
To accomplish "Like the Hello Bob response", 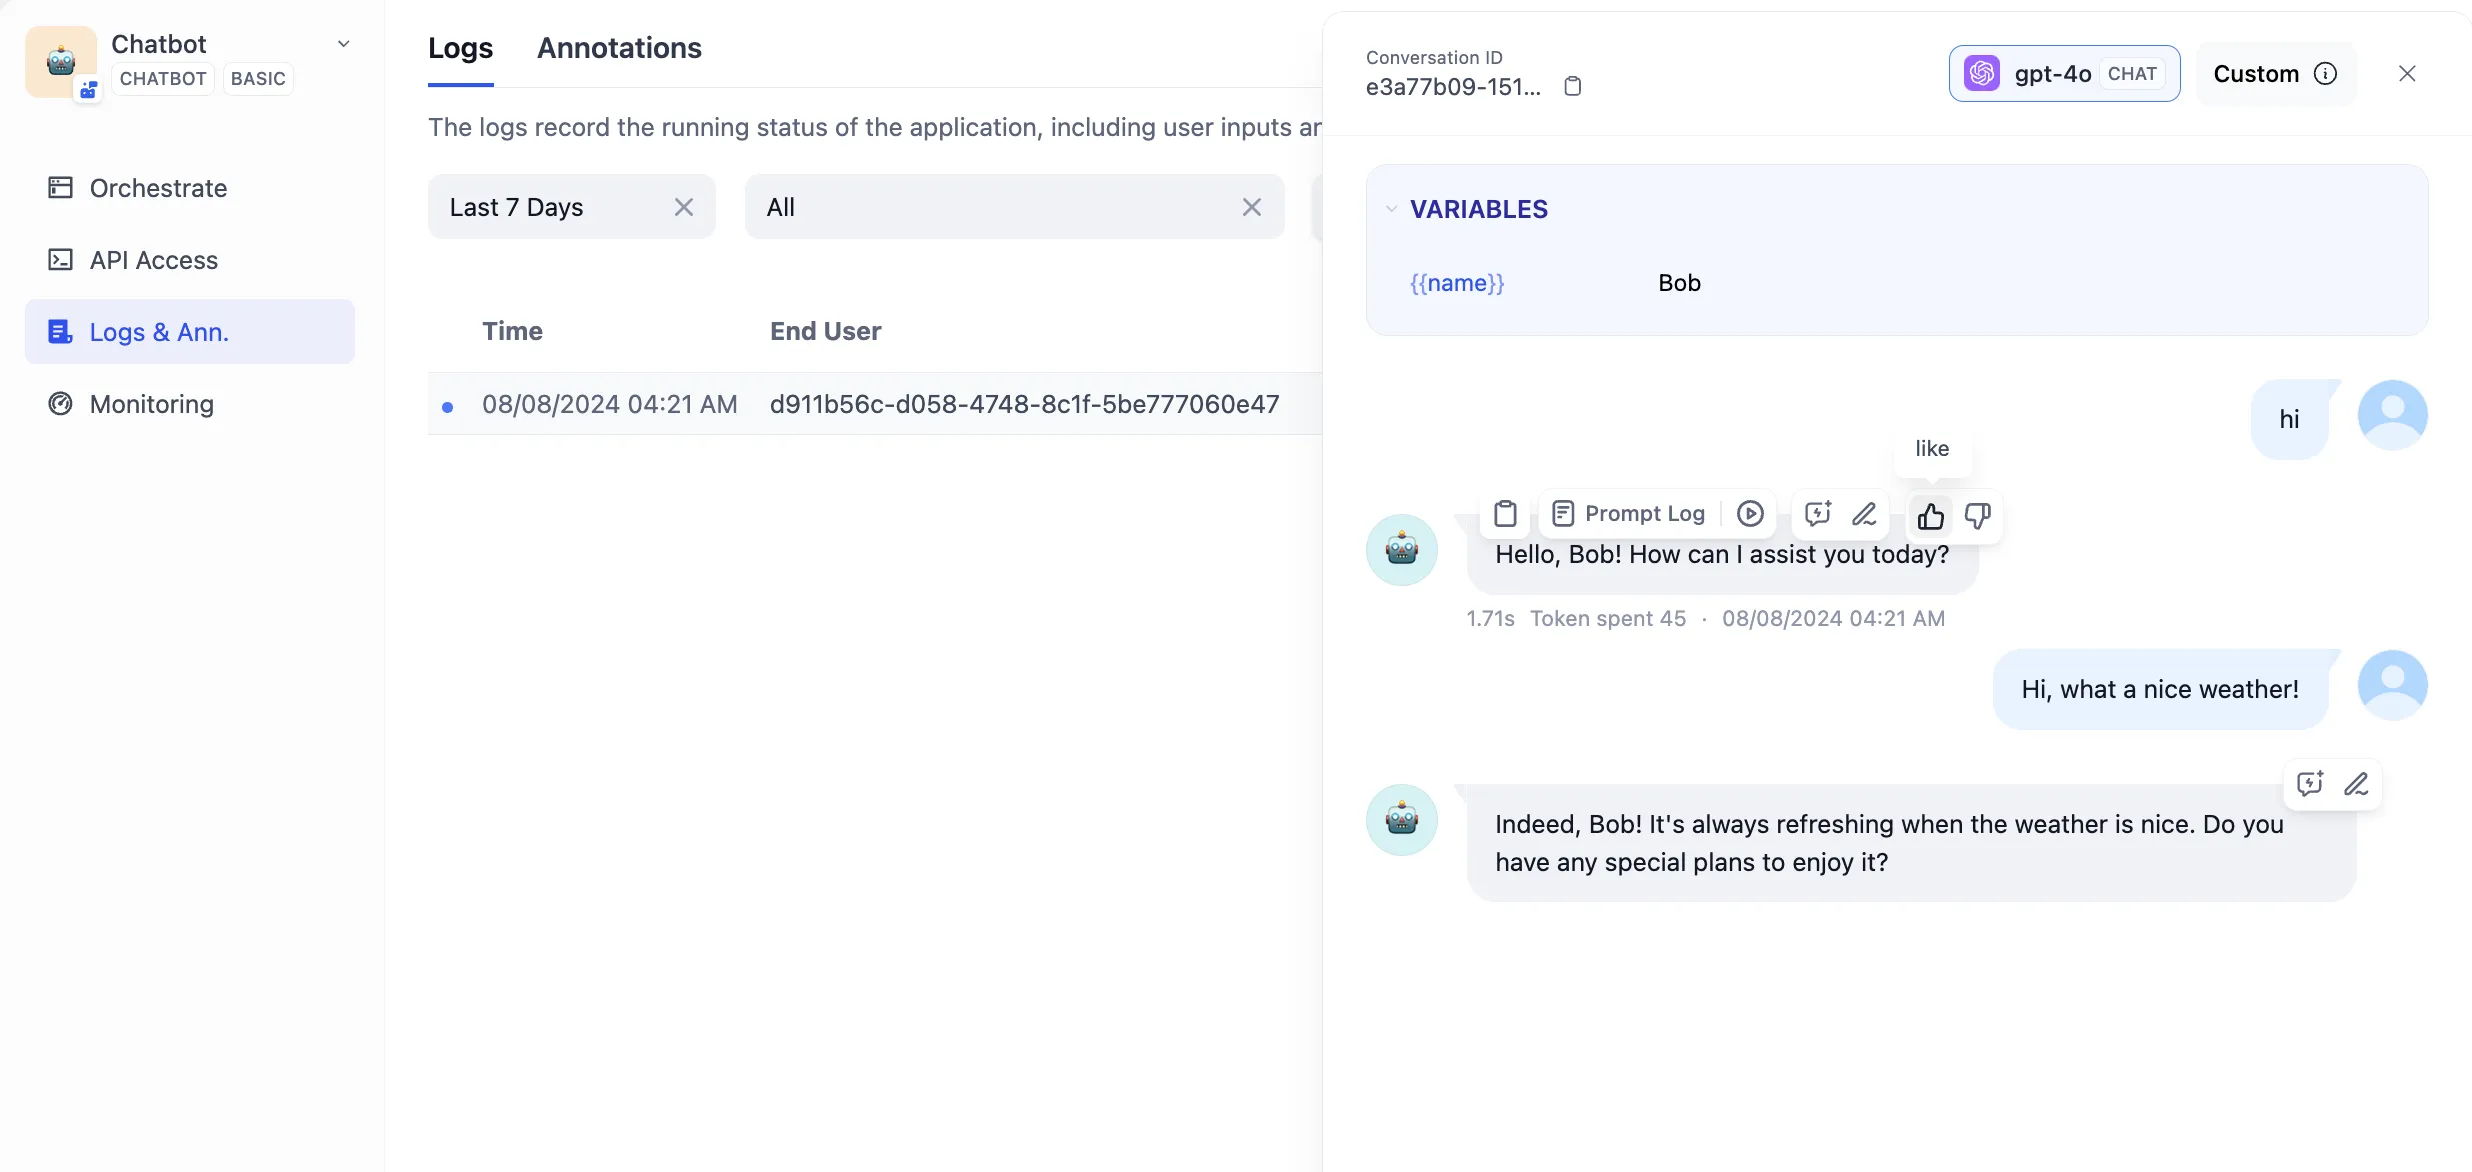I will (x=1930, y=516).
